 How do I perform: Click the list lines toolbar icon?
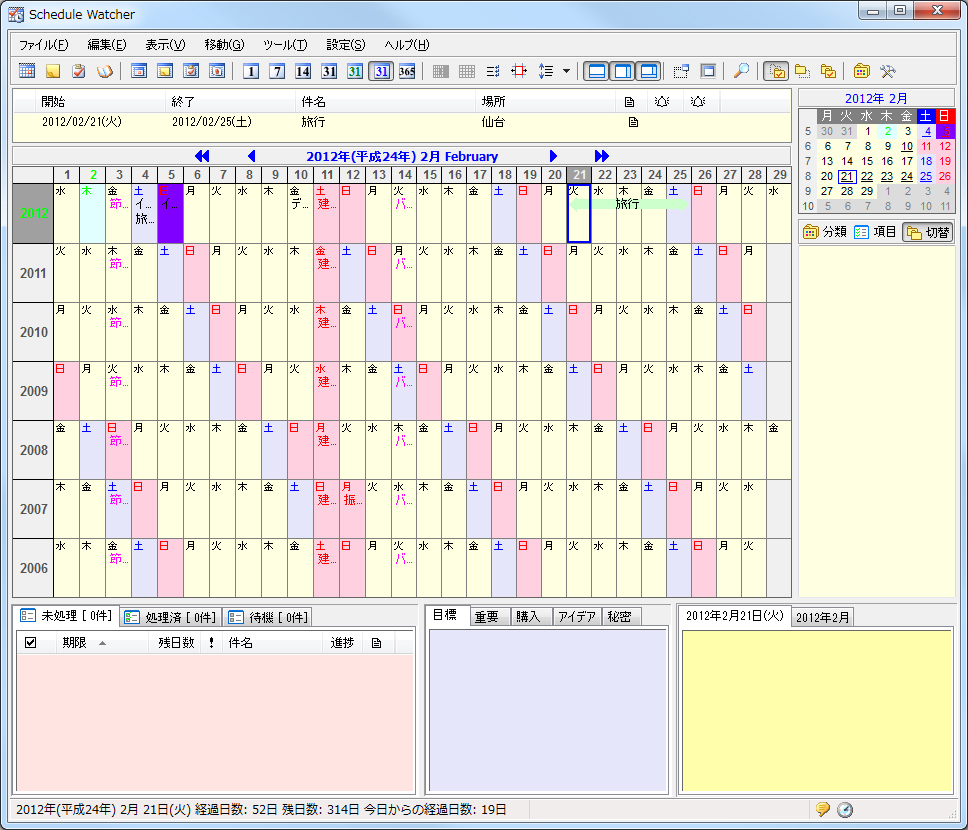pyautogui.click(x=493, y=71)
